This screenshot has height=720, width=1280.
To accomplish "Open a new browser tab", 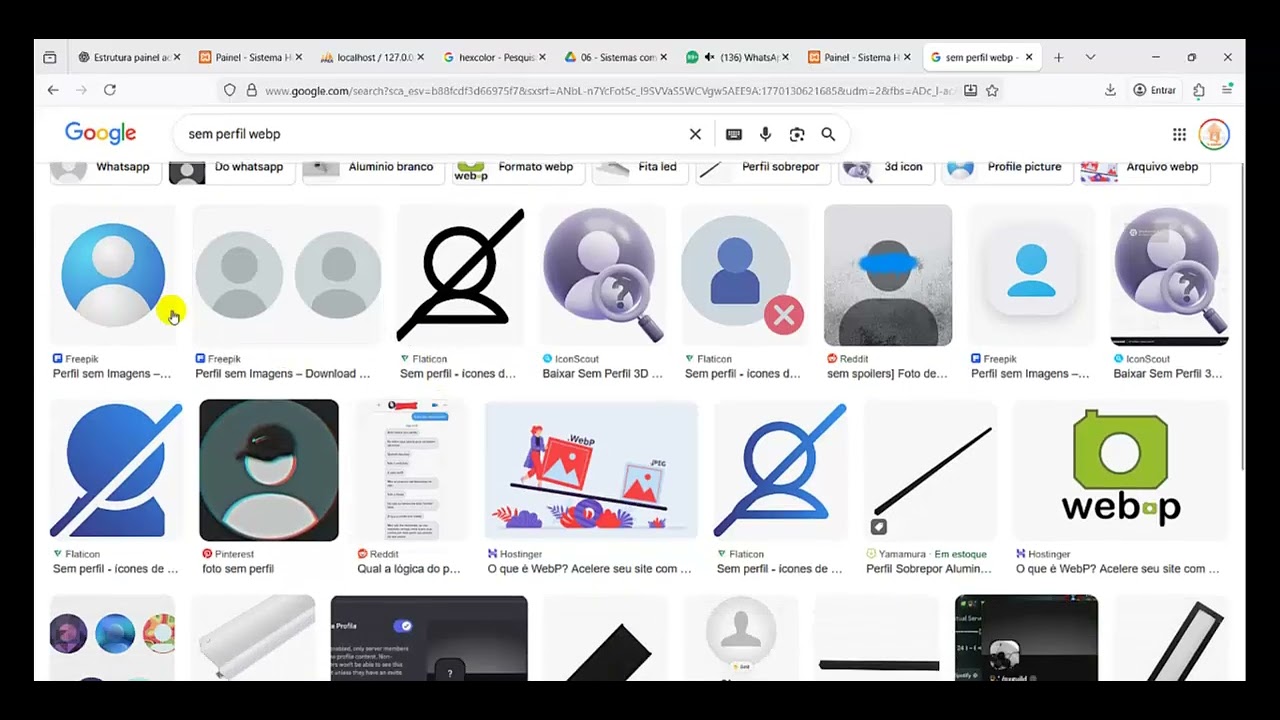I will point(1058,57).
